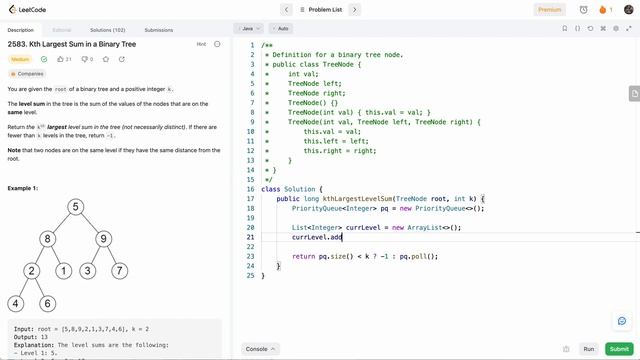Start the alarm clock timer
The height and width of the screenshot is (360, 640).
(583, 9)
